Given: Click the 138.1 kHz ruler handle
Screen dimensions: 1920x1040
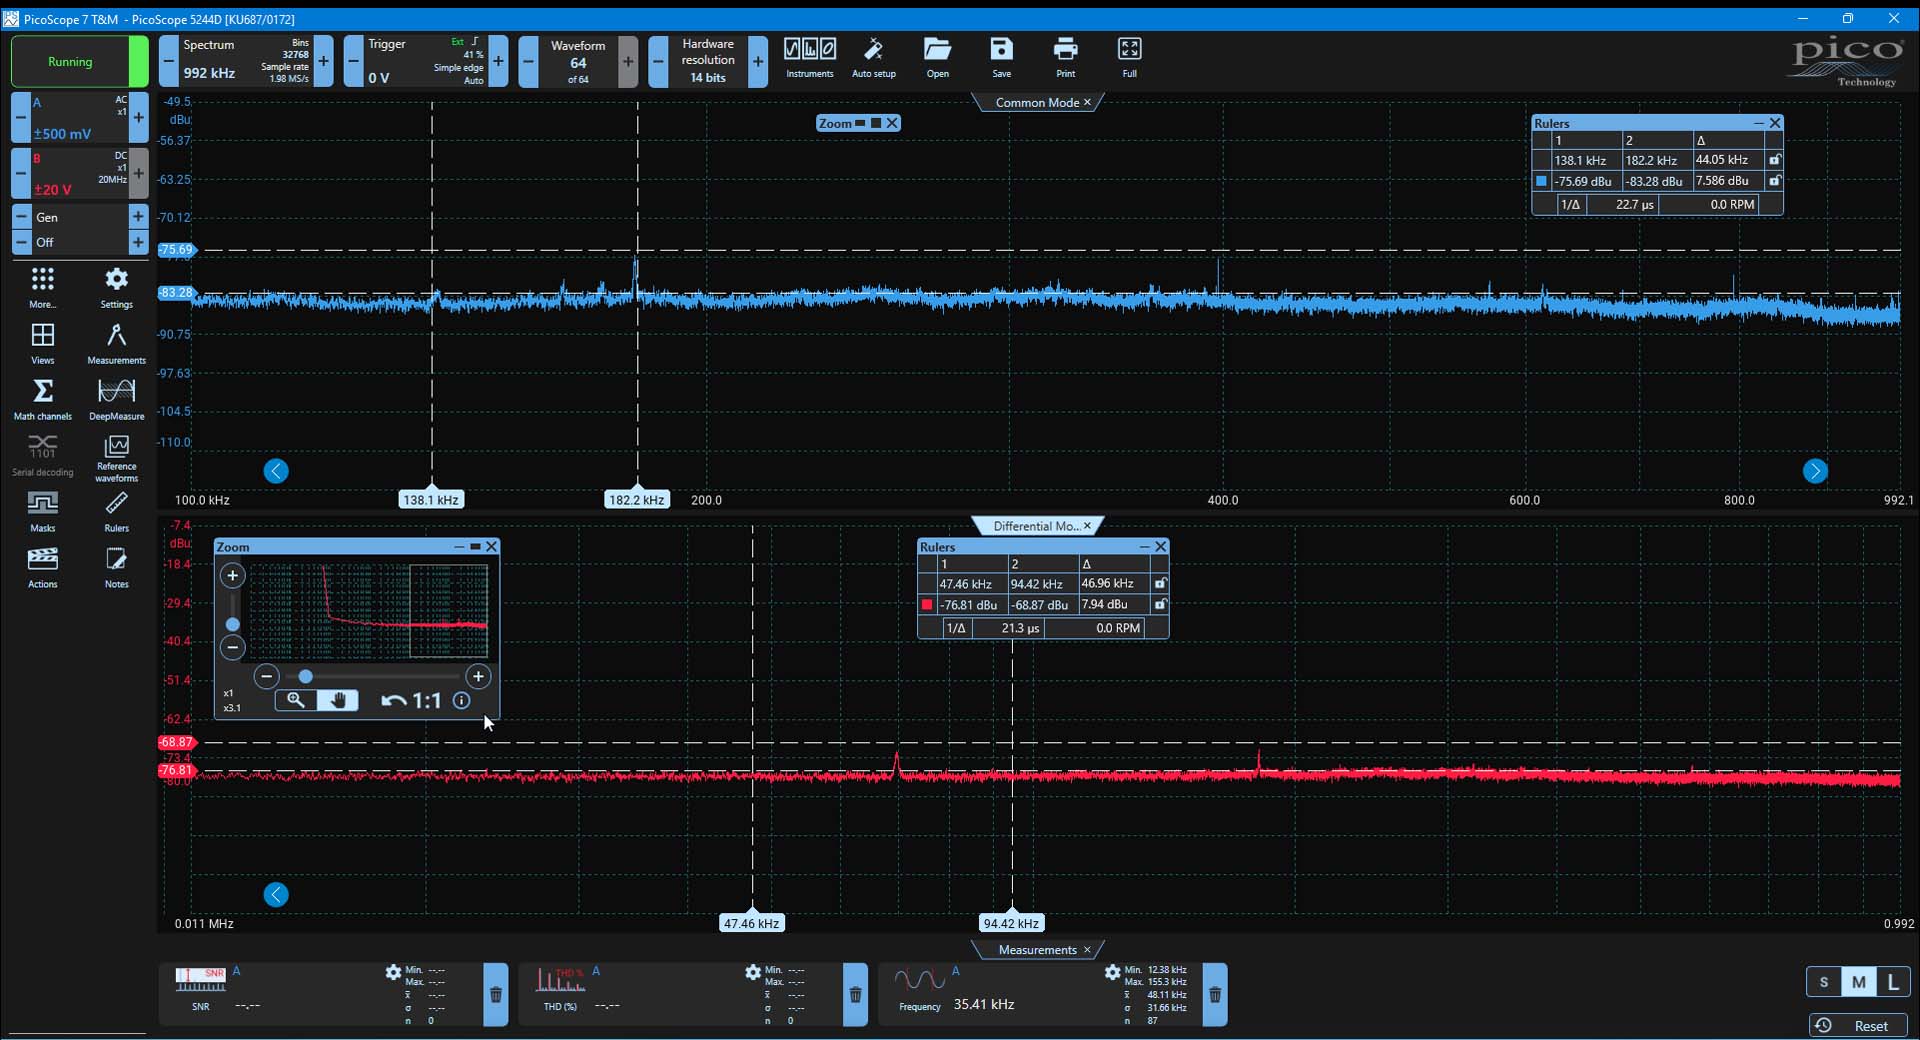Looking at the screenshot, I should click(431, 499).
